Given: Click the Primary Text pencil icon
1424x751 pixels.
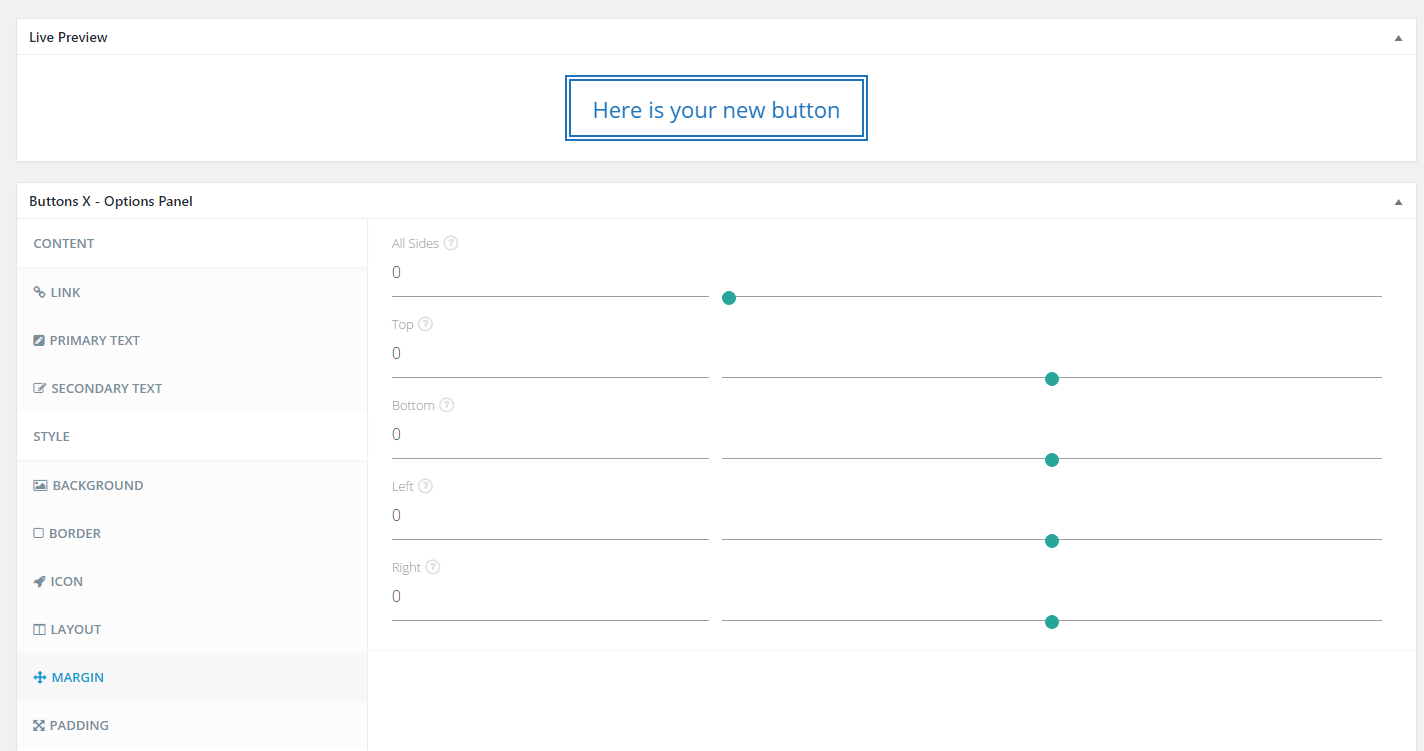Looking at the screenshot, I should 38,340.
